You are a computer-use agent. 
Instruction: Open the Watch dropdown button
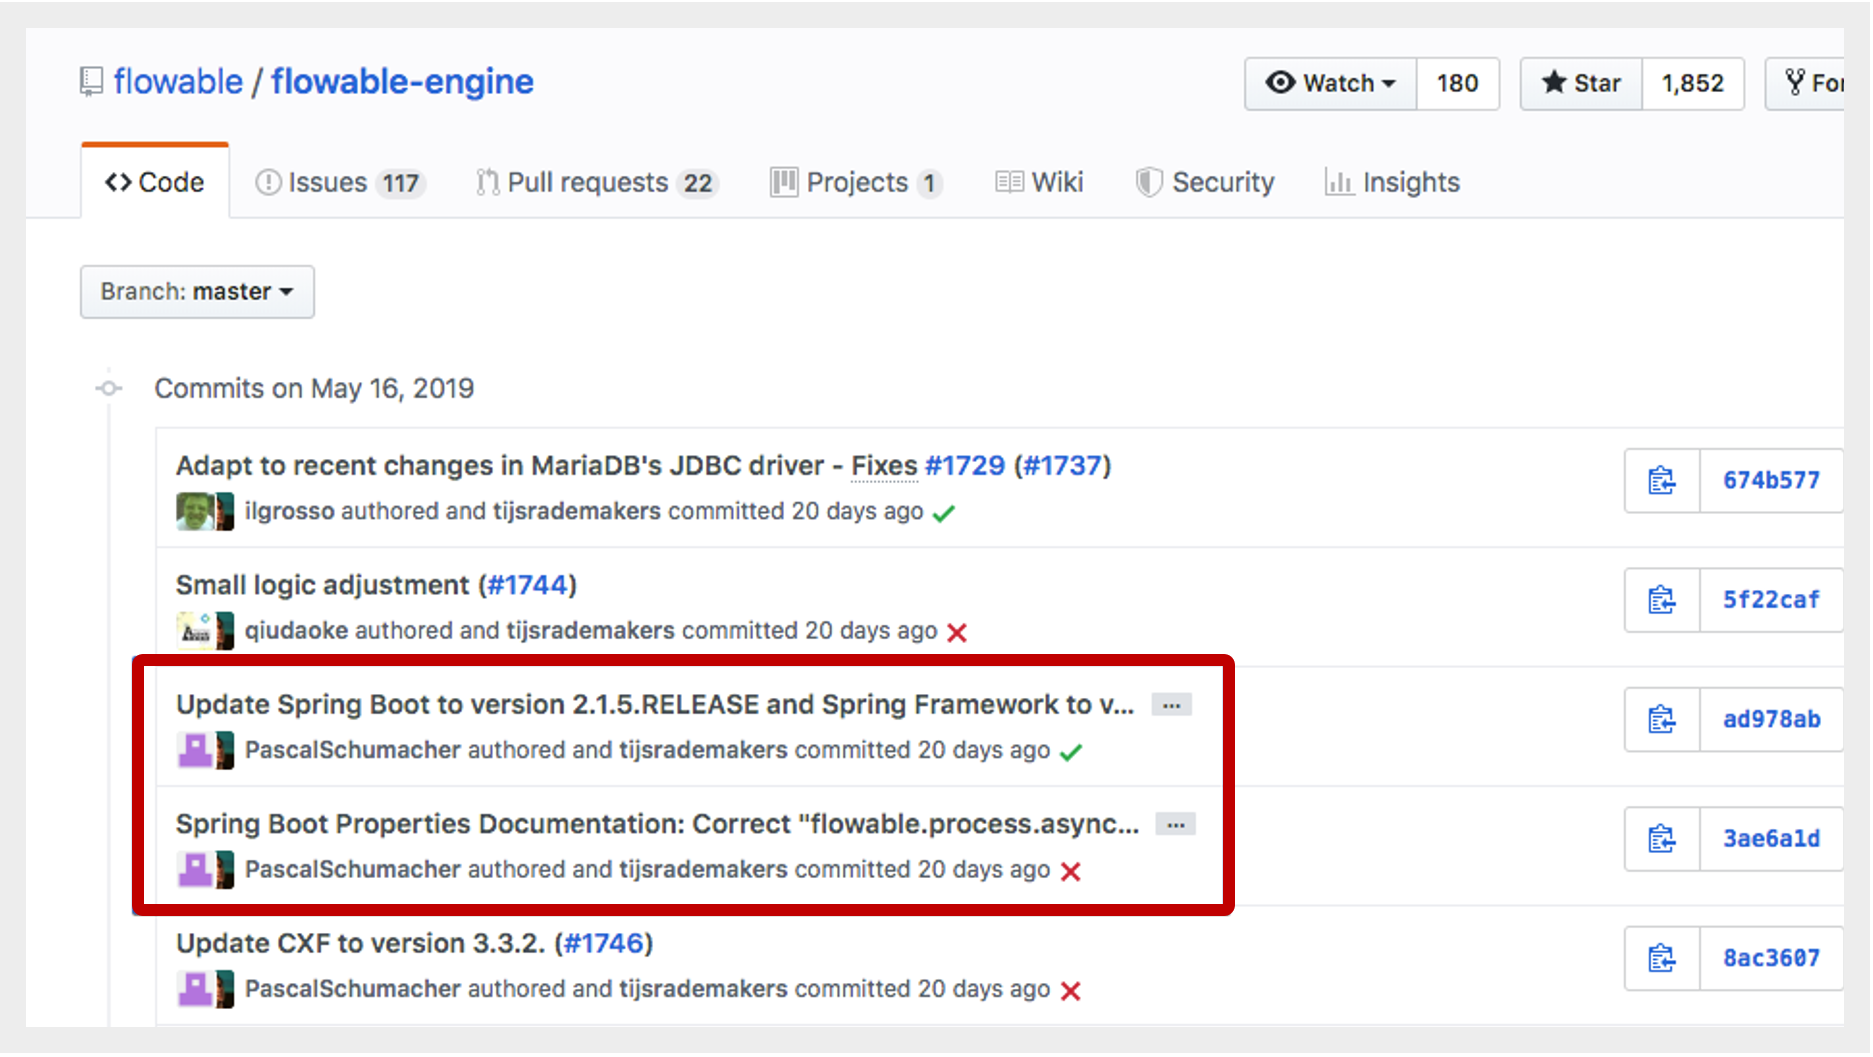(1331, 83)
